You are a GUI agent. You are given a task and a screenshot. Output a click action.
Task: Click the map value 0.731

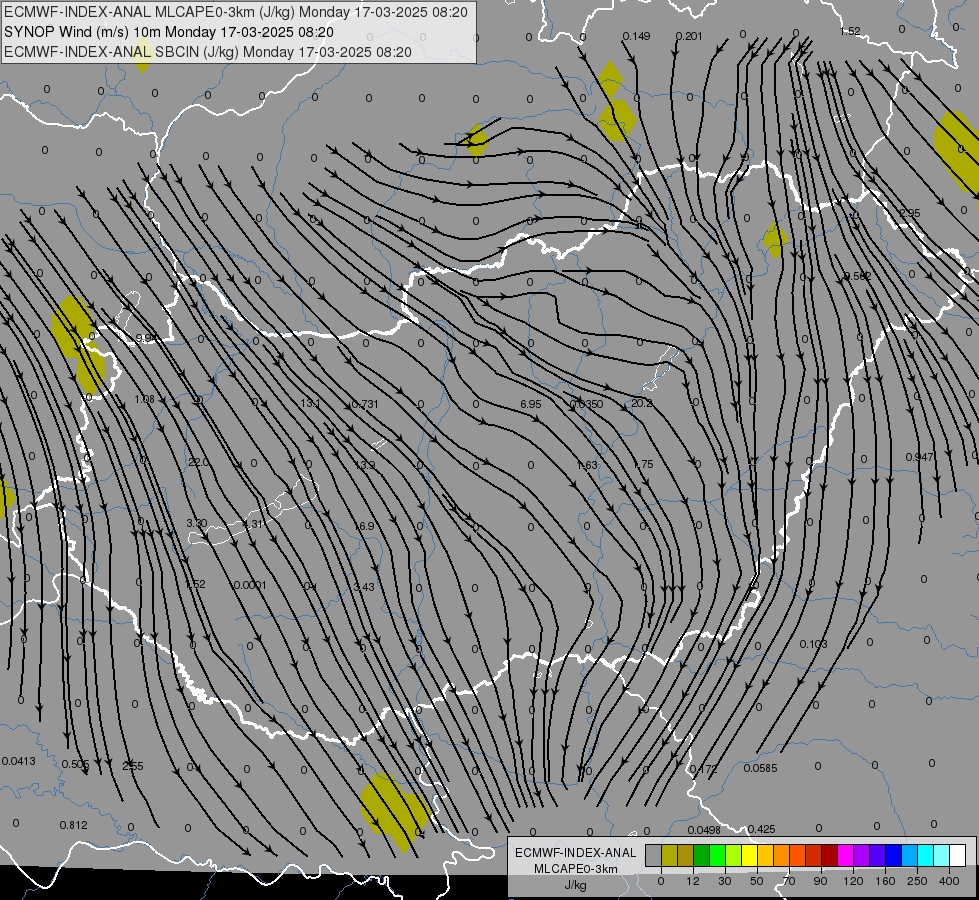[365, 404]
